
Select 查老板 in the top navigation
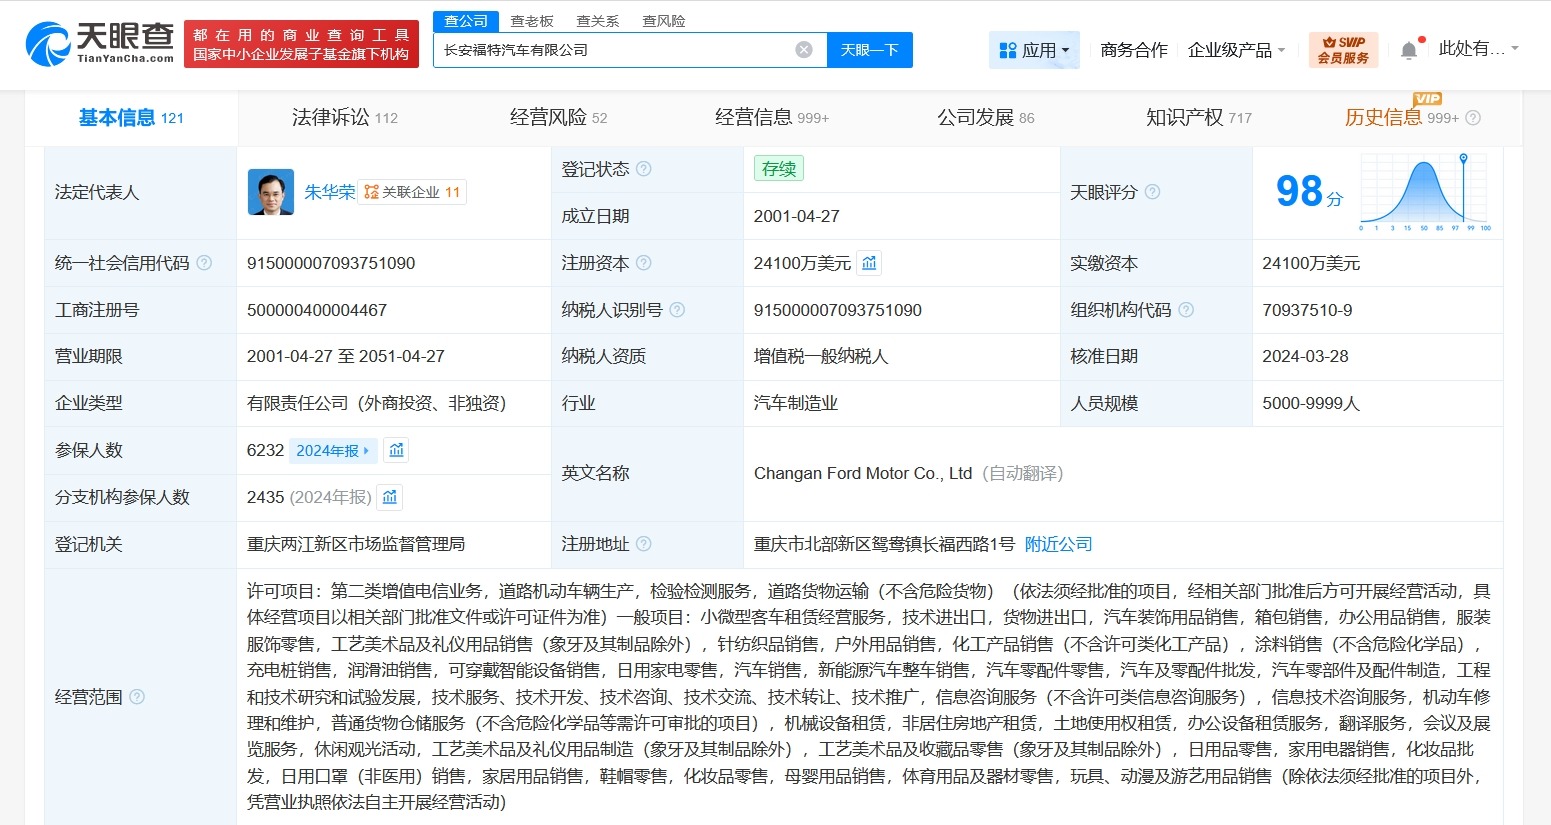(x=531, y=20)
